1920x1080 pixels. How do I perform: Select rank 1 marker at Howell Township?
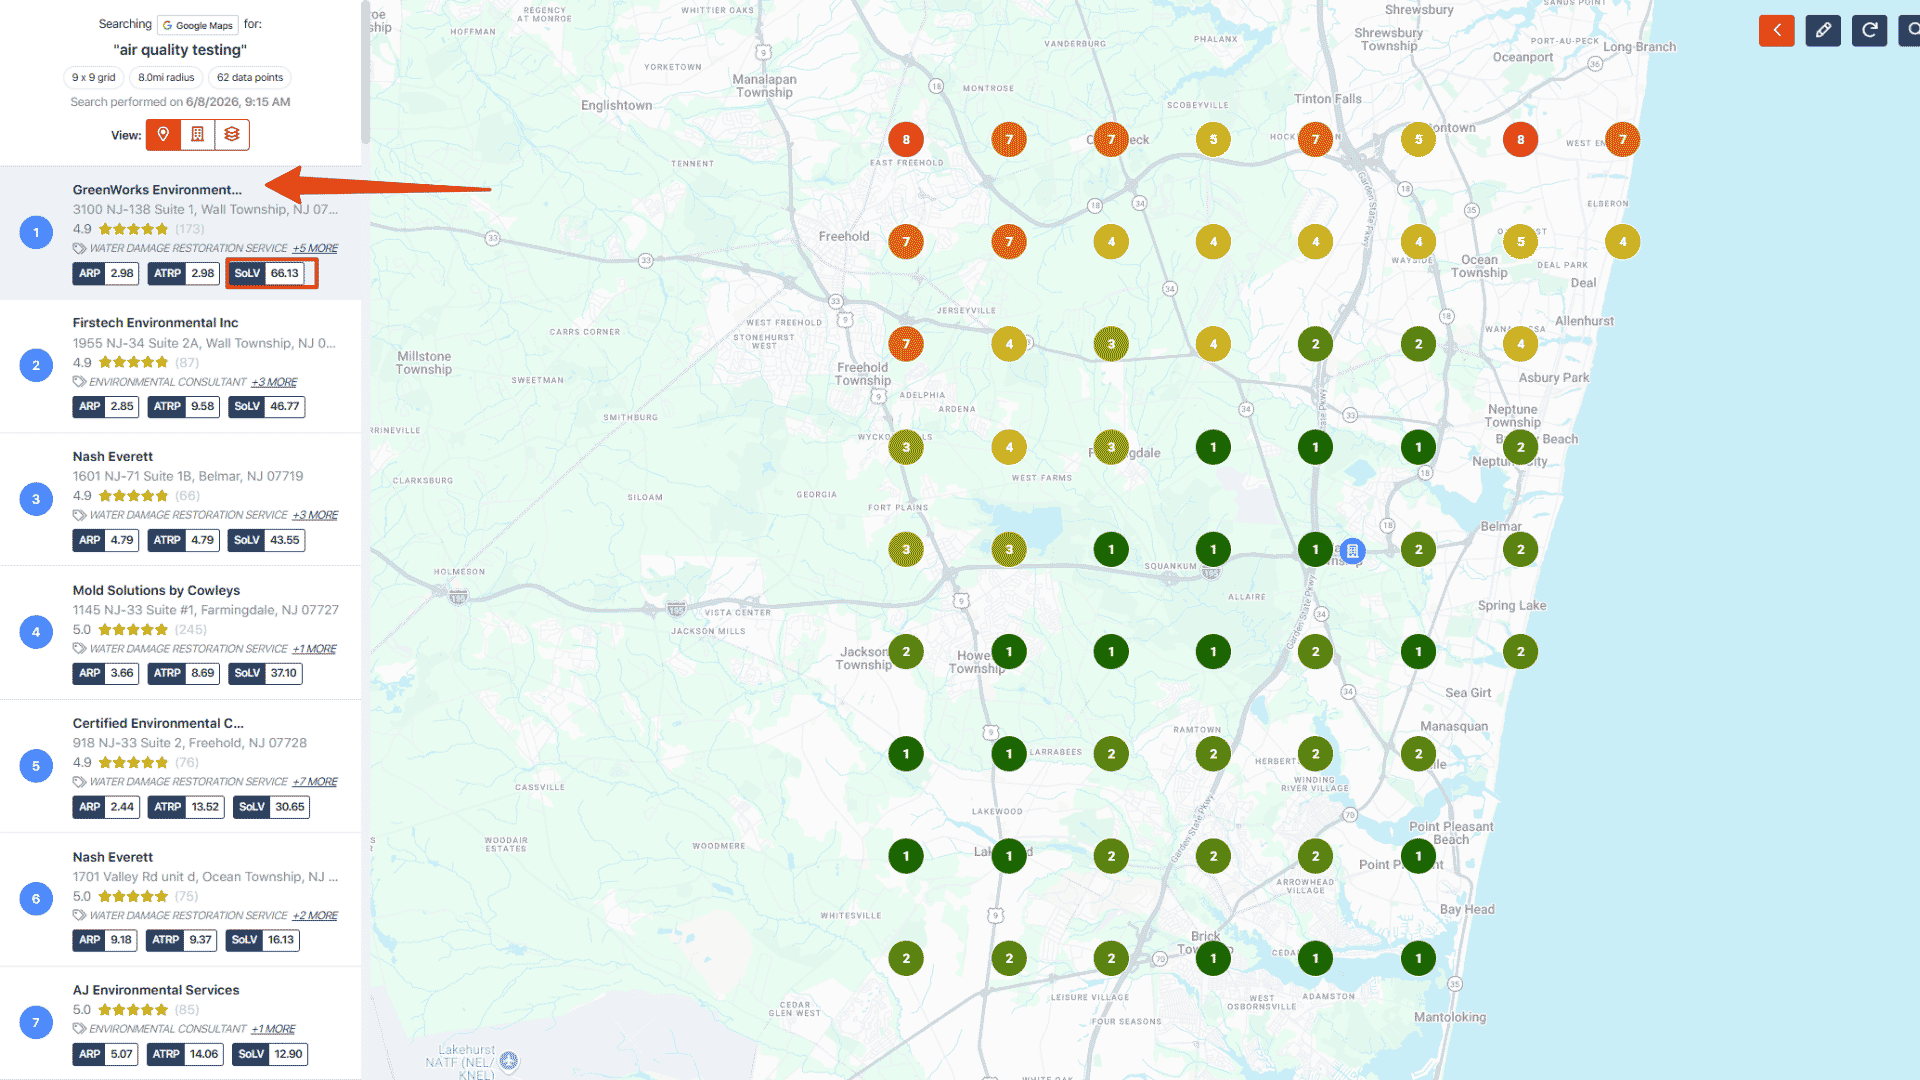point(1009,652)
